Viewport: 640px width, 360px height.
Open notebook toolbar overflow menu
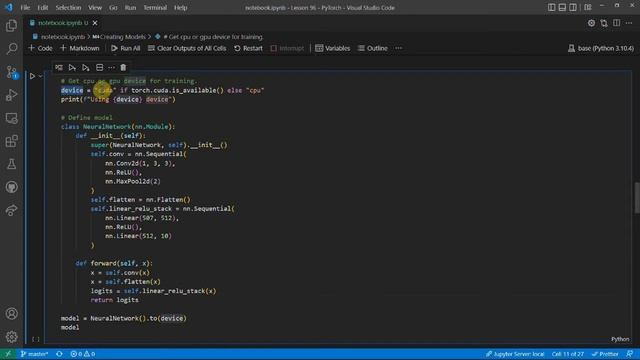coord(398,48)
